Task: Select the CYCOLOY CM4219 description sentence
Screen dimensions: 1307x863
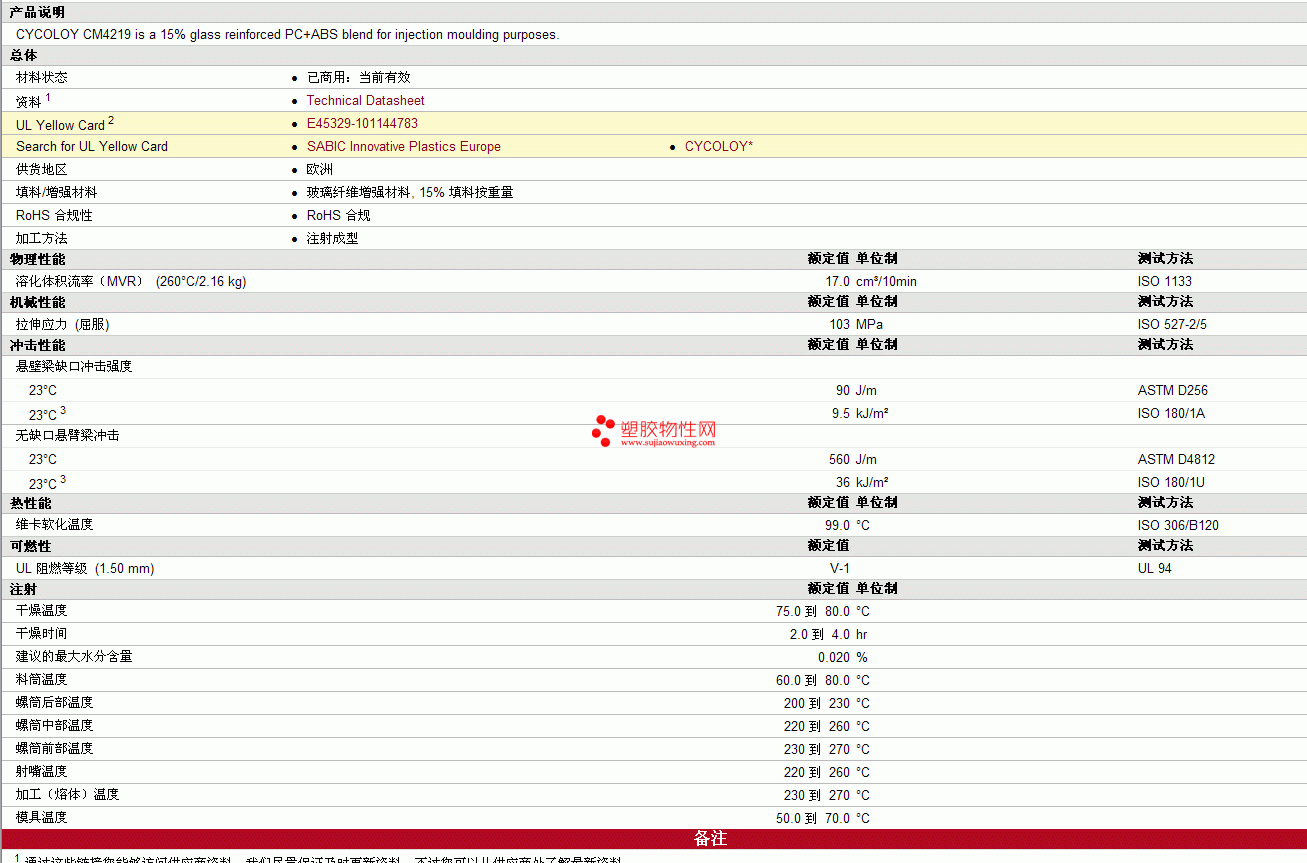Action: click(x=287, y=34)
